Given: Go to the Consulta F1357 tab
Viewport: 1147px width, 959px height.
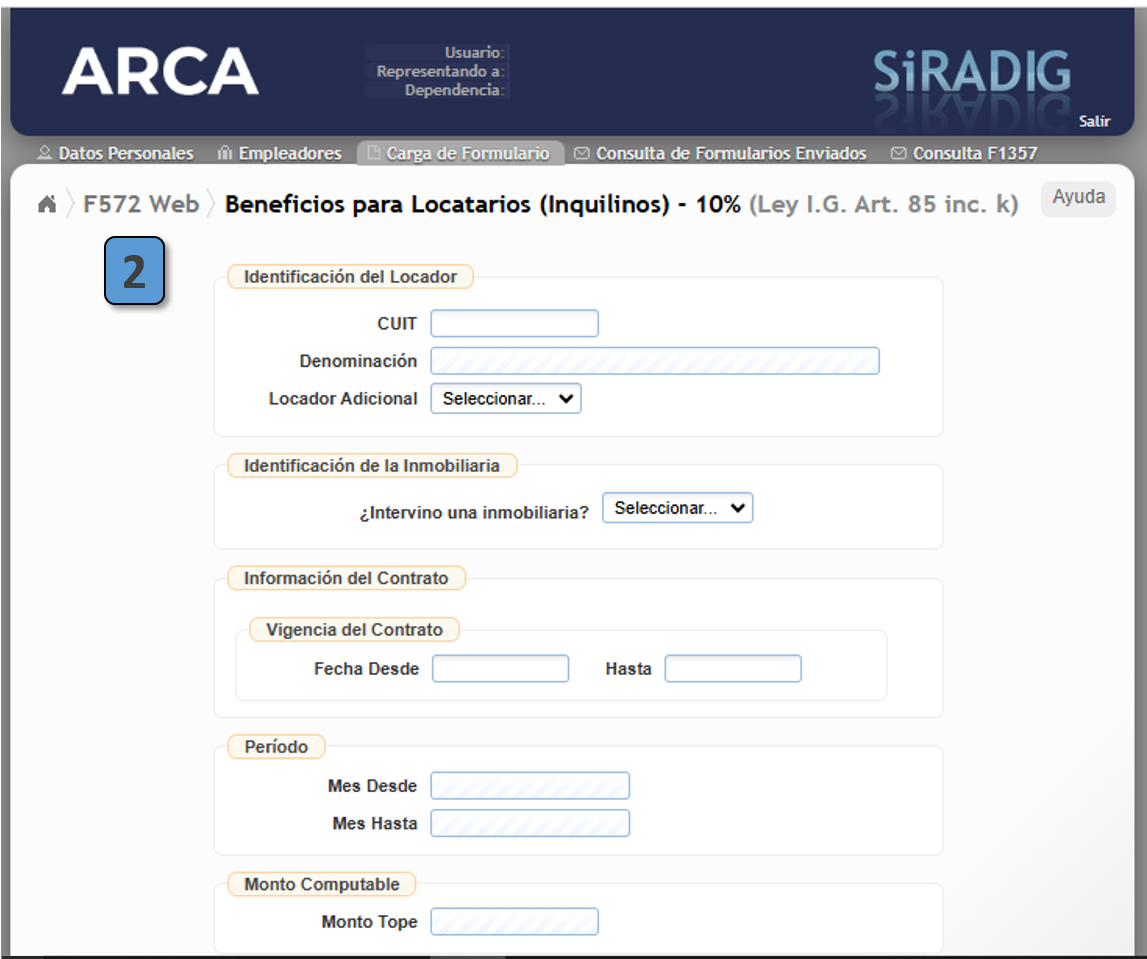Looking at the screenshot, I should (x=964, y=154).
